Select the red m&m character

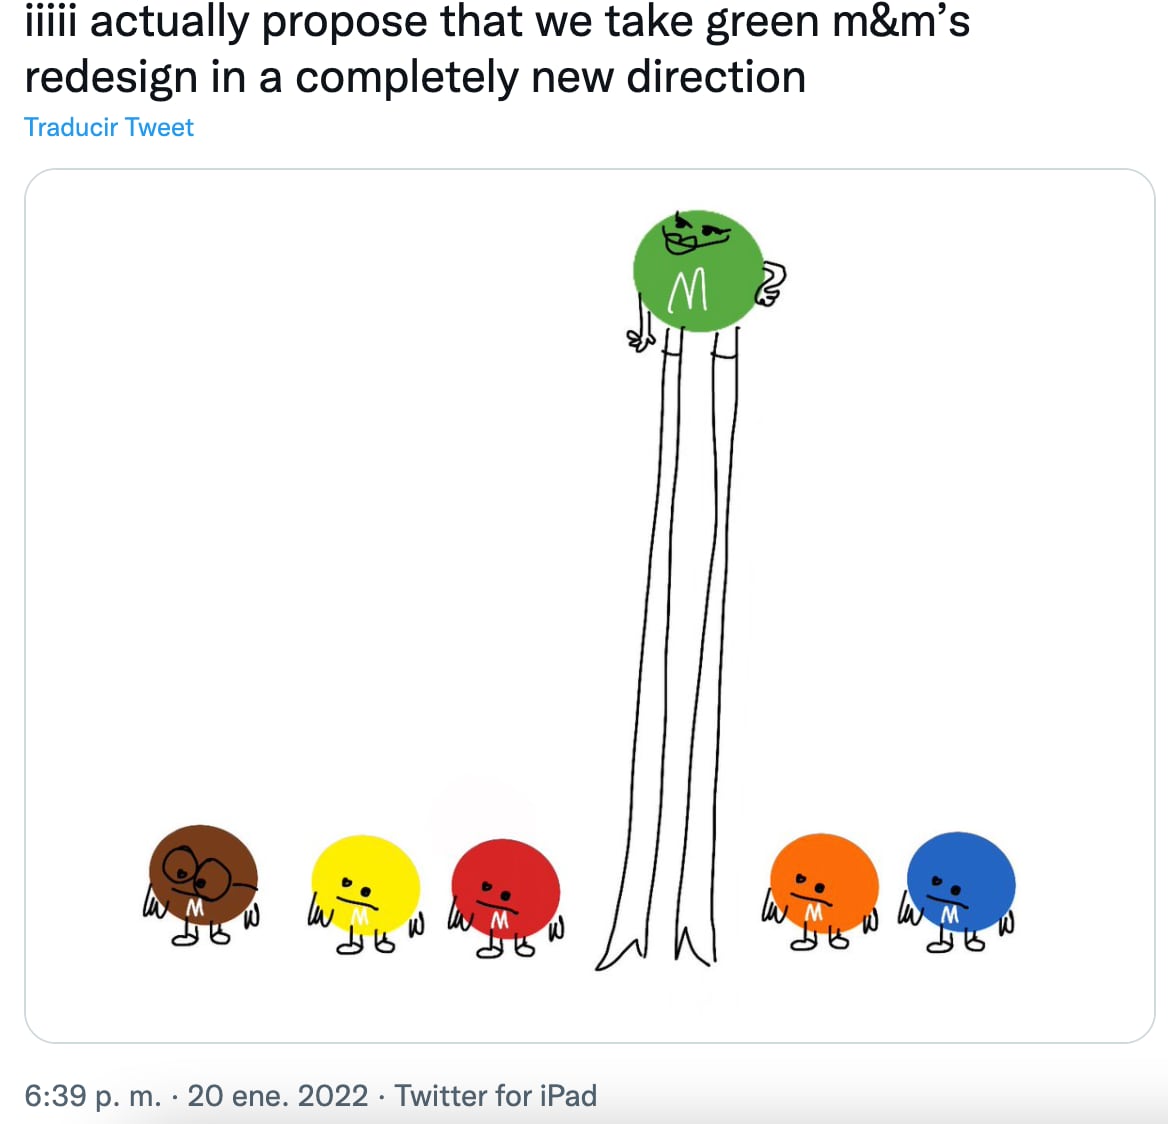point(504,888)
